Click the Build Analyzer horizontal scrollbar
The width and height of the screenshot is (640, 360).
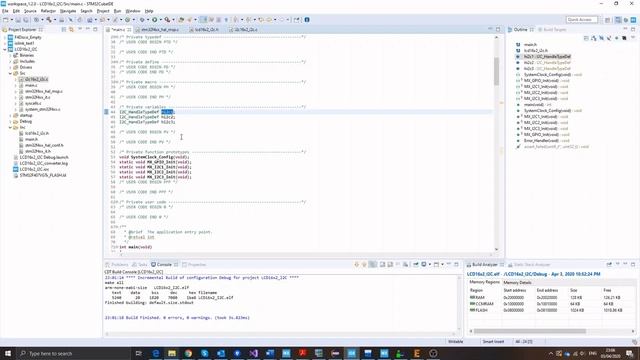tap(530, 331)
